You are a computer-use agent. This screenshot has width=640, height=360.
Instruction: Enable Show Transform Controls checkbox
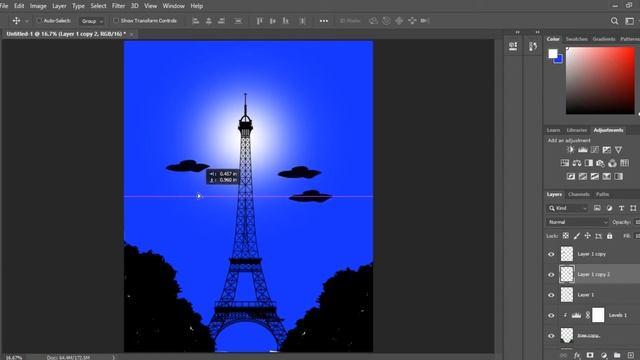pos(116,20)
